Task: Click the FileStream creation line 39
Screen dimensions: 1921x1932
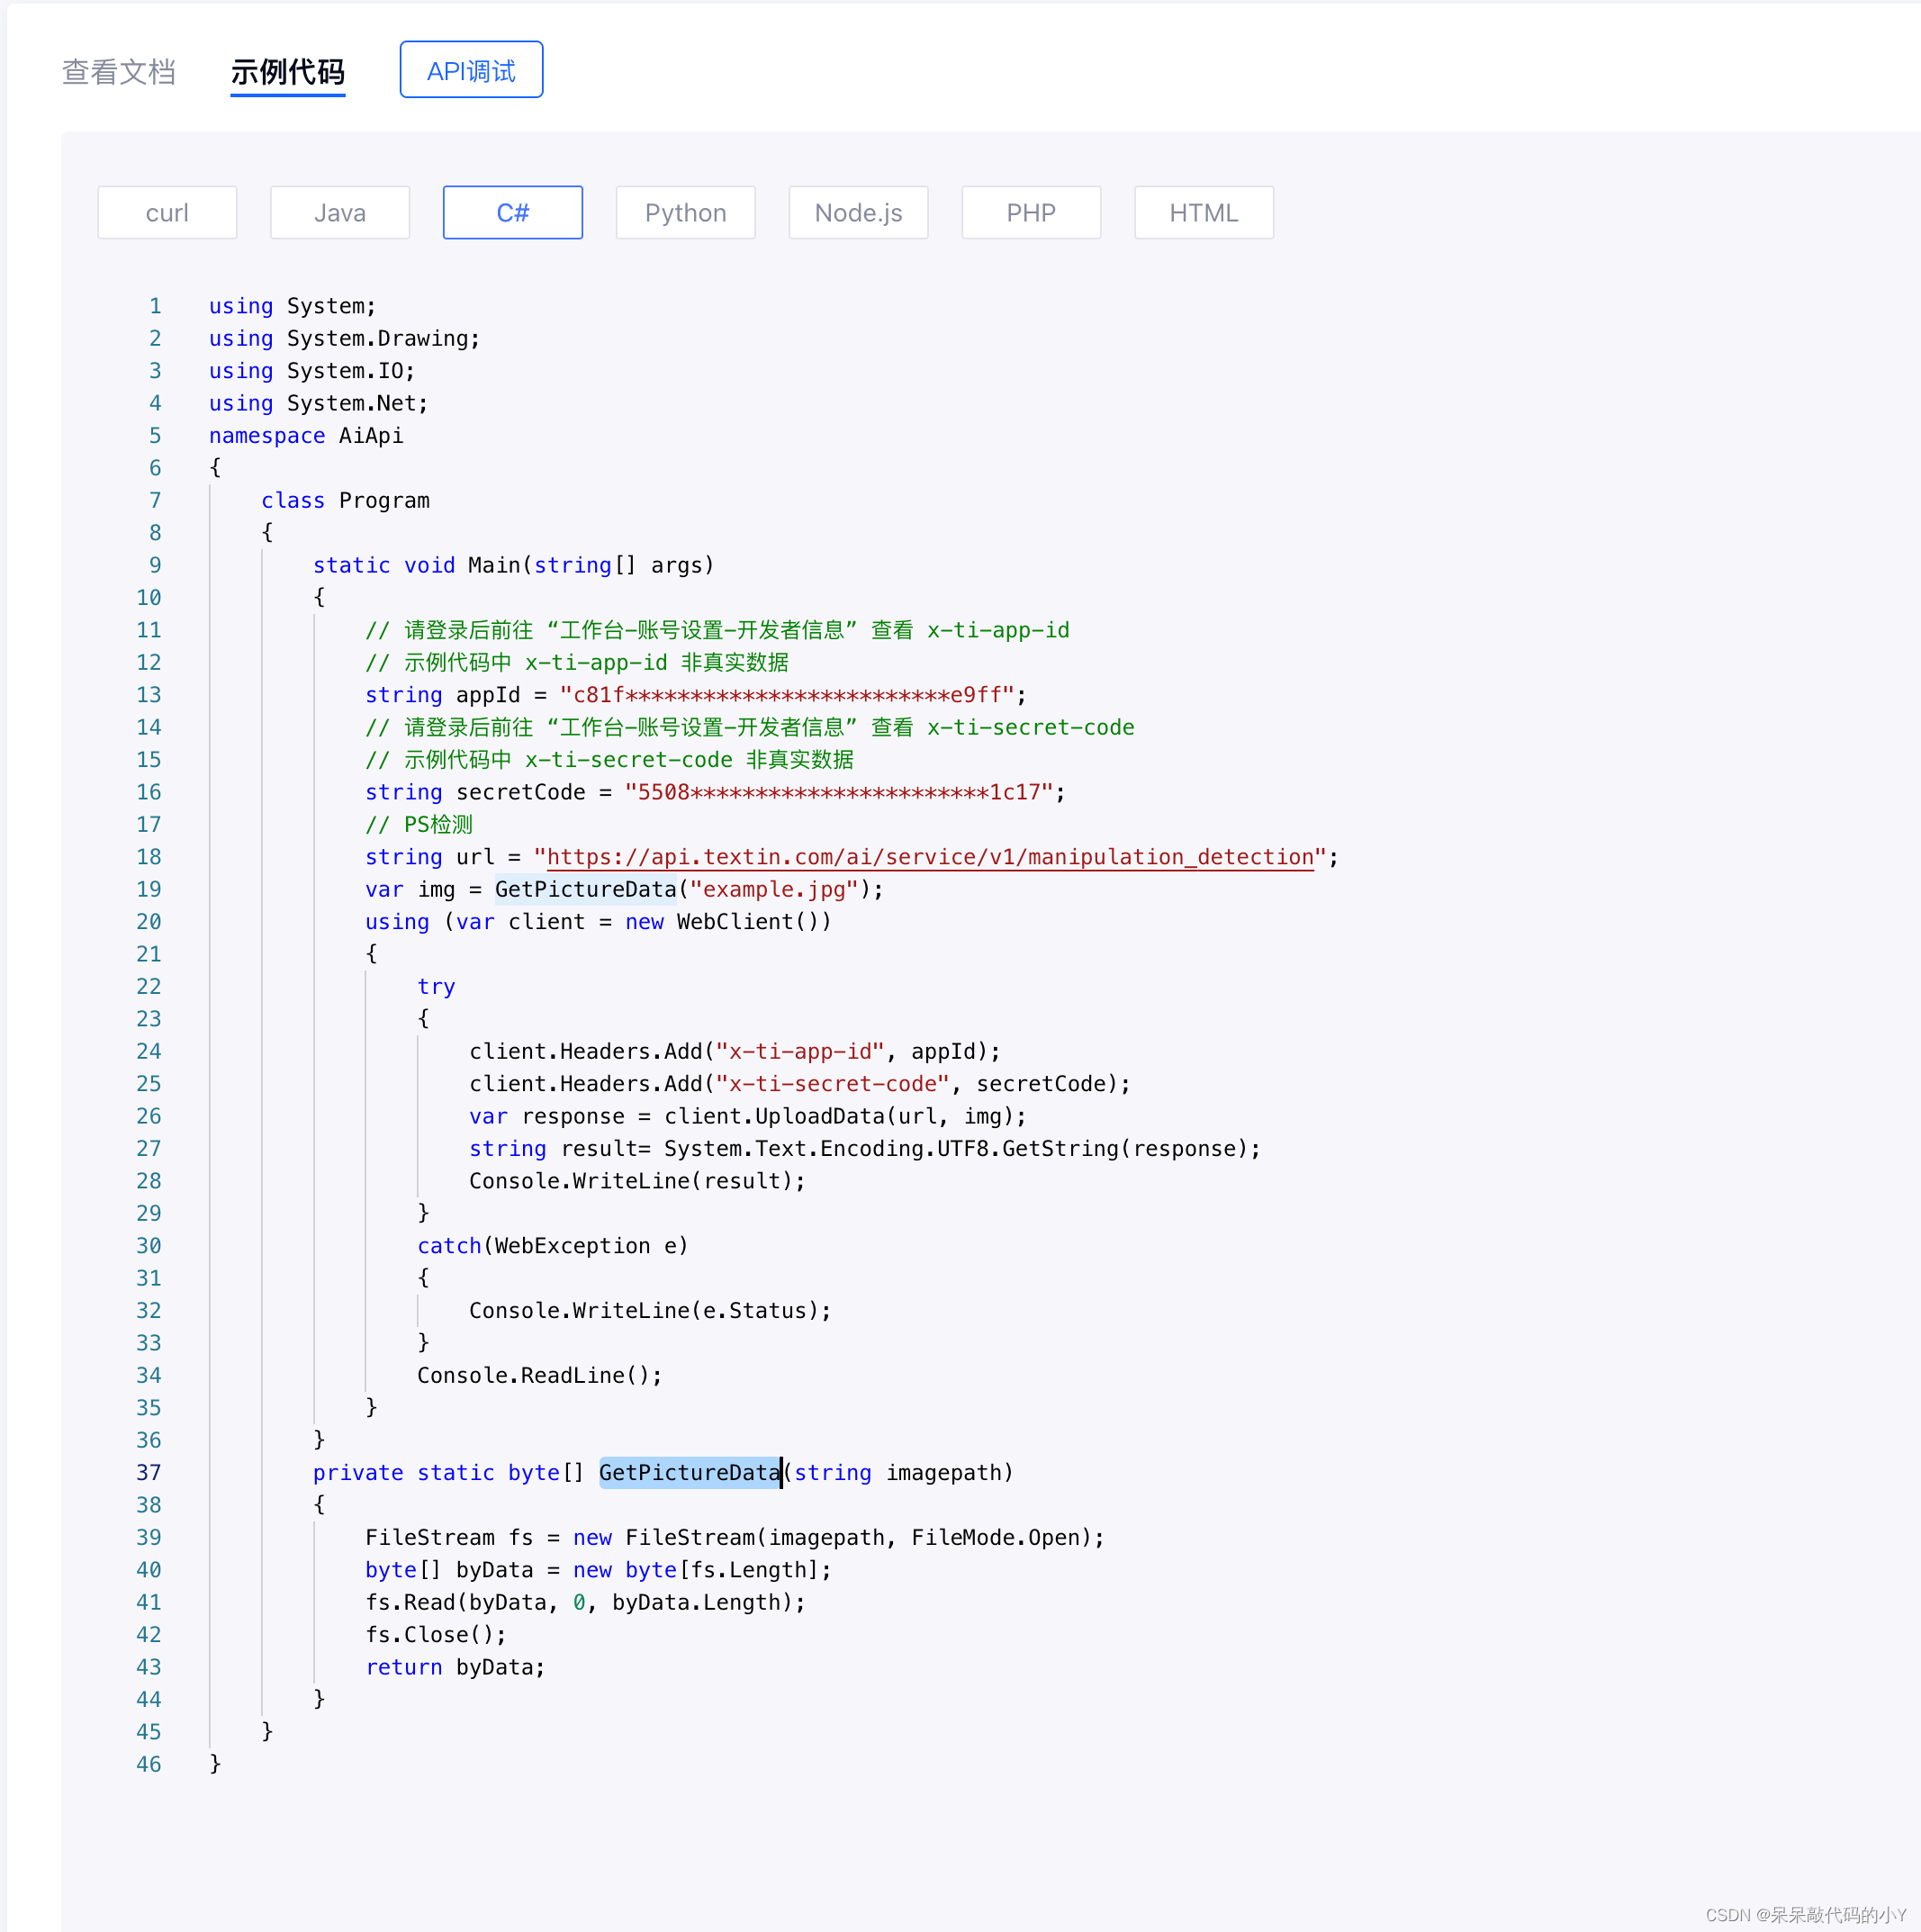Action: tap(735, 1538)
